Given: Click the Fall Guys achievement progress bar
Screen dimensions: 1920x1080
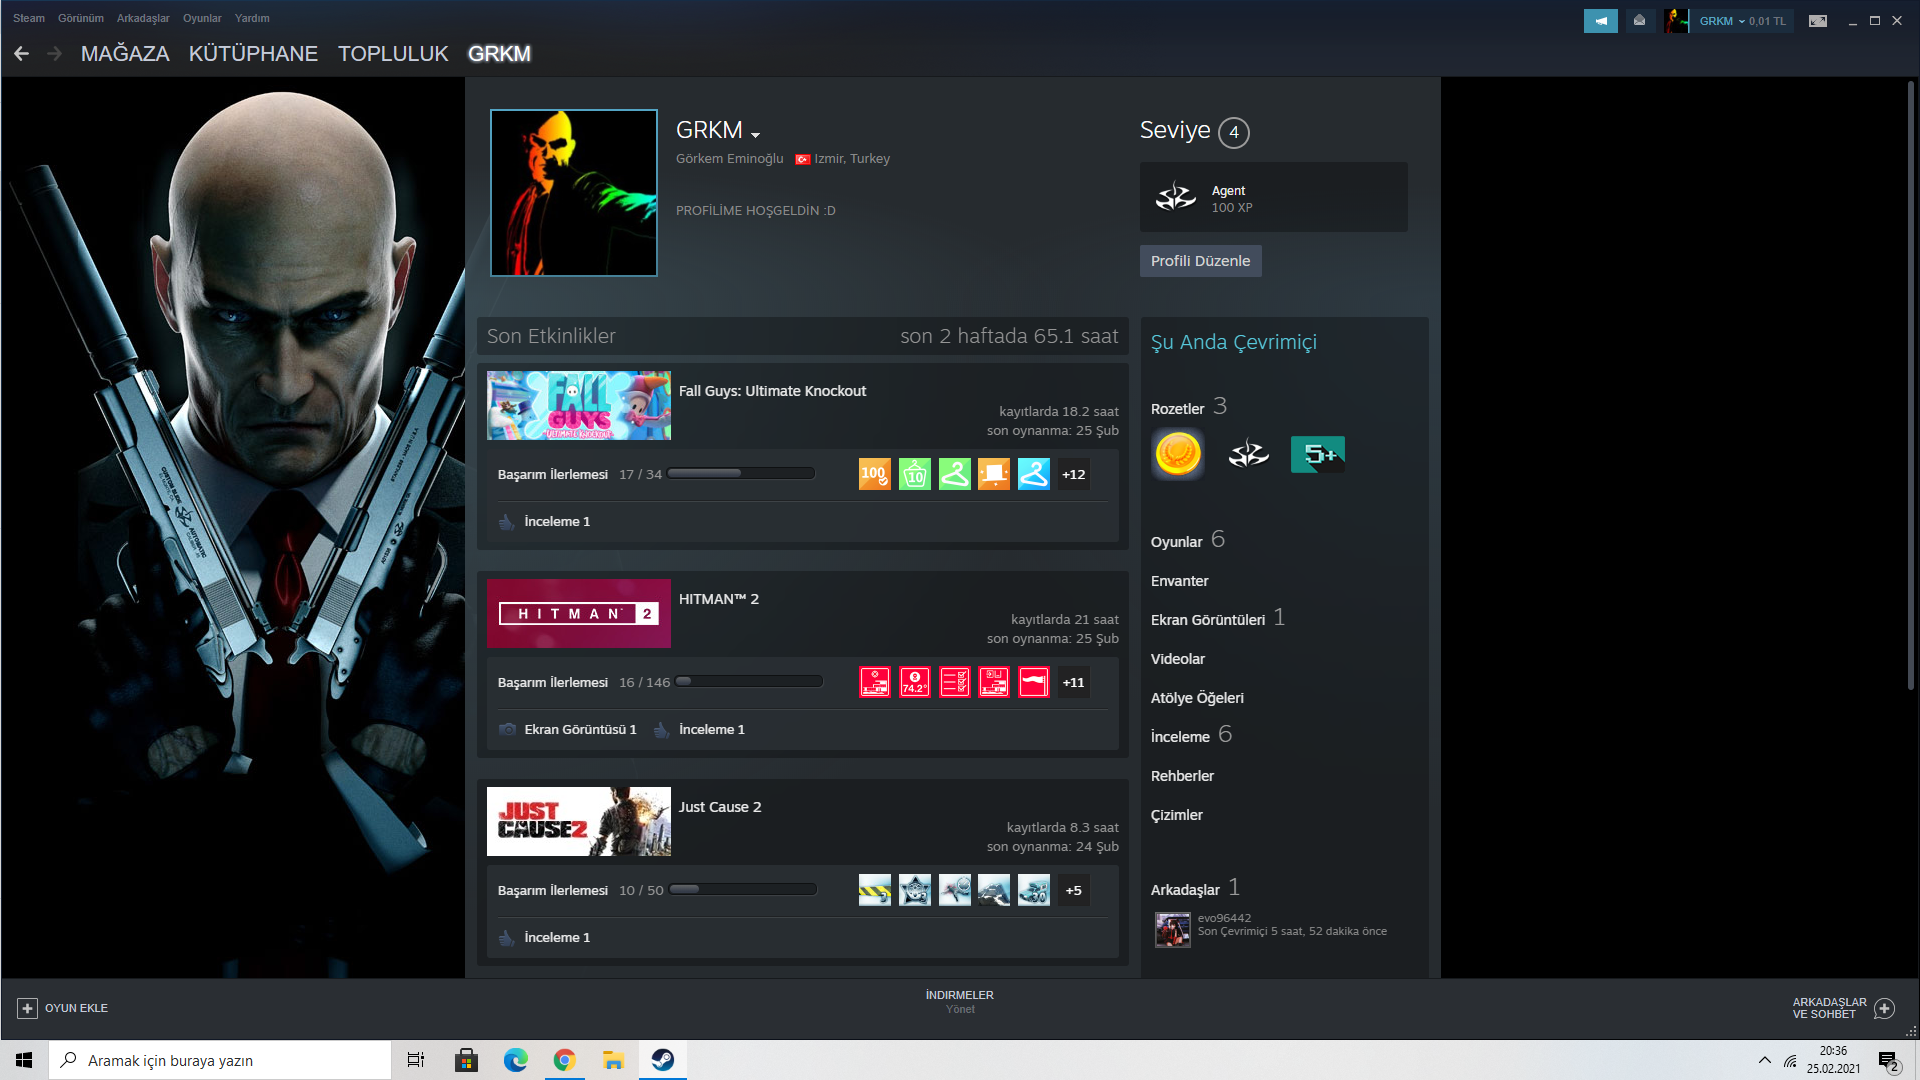Looking at the screenshot, I should [x=741, y=474].
